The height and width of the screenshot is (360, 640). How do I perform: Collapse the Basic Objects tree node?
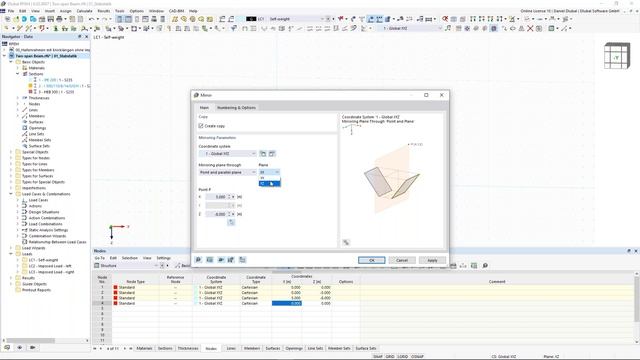[11, 62]
